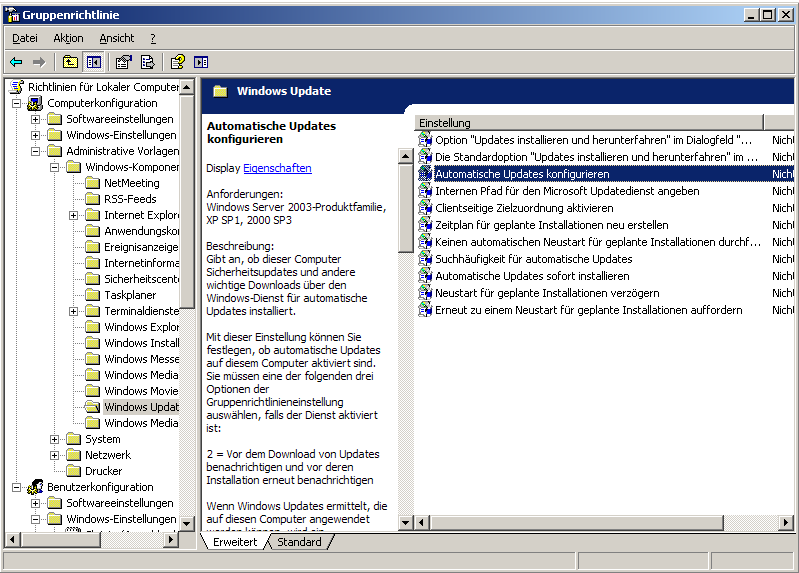Screen dimensions: 799x573
Task: Select the Windows Messenger tree item
Action: pyautogui.click(x=141, y=359)
